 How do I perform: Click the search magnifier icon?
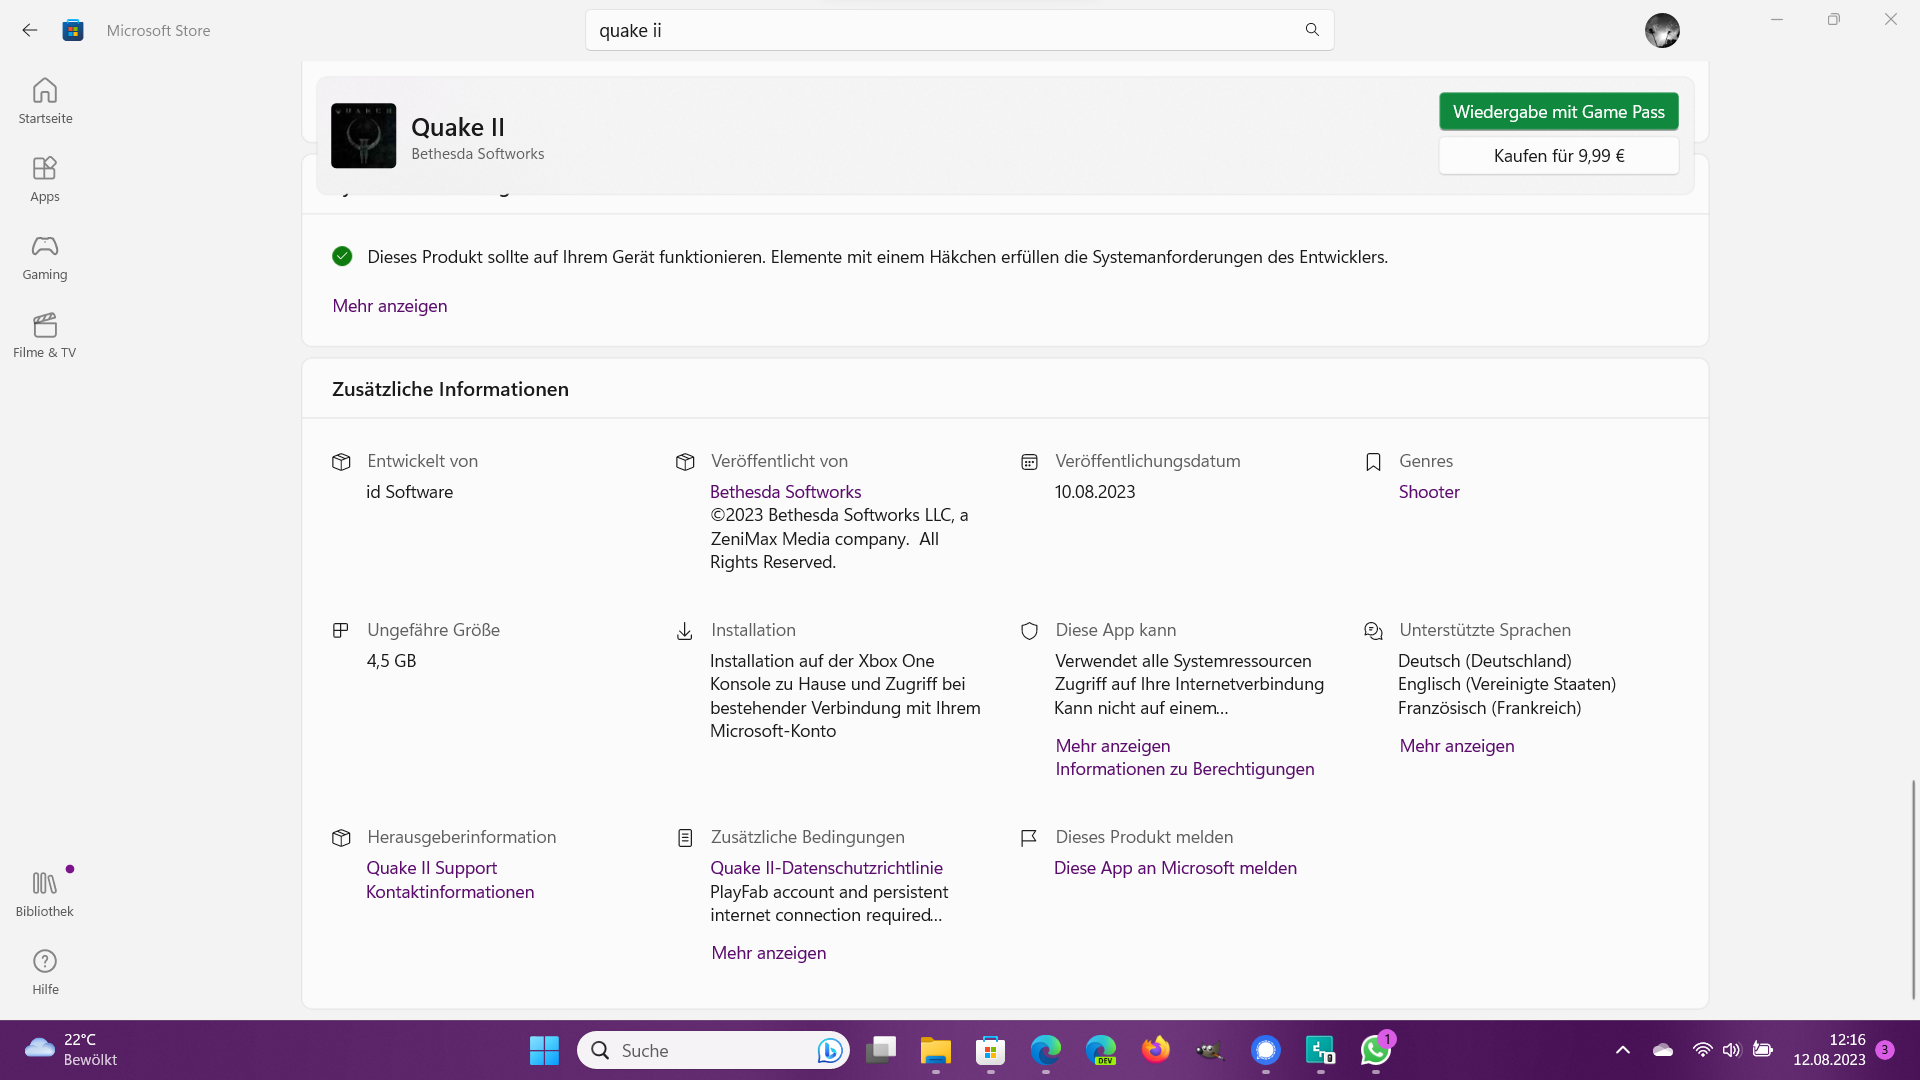1312,30
